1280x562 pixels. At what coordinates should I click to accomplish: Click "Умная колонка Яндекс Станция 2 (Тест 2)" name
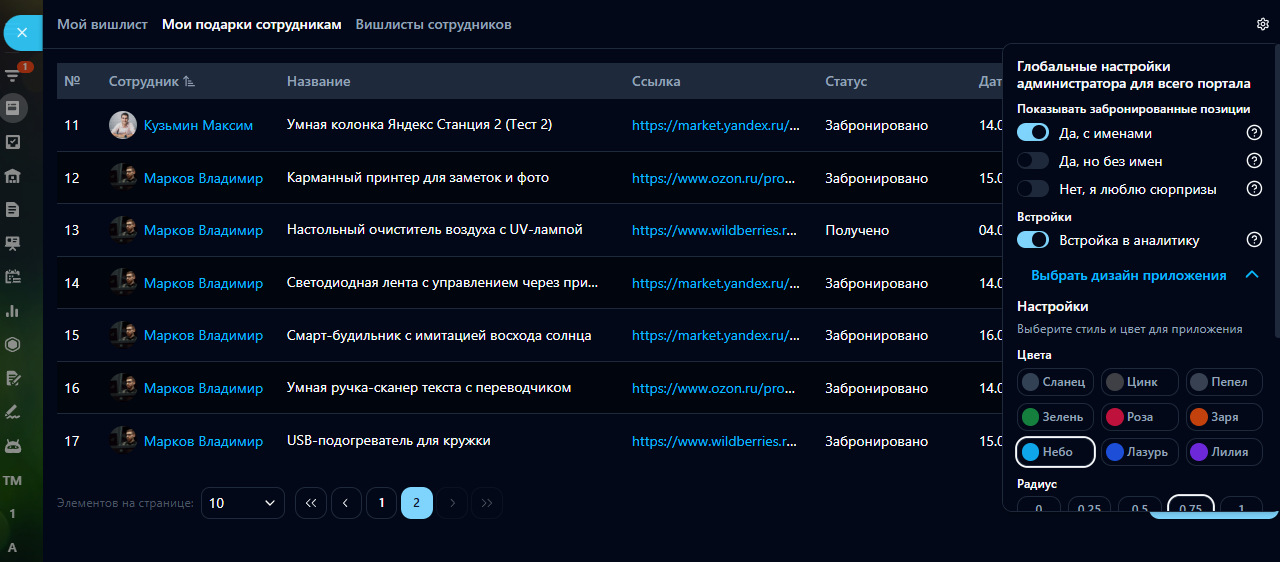coord(420,125)
